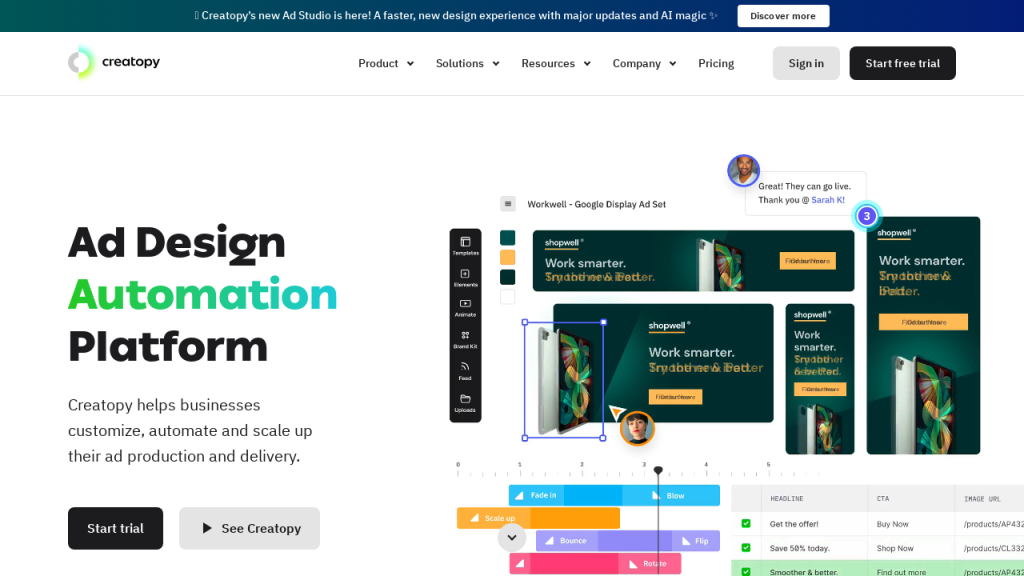Click the Buy Now cell
The image size is (1024, 576).
click(893, 524)
